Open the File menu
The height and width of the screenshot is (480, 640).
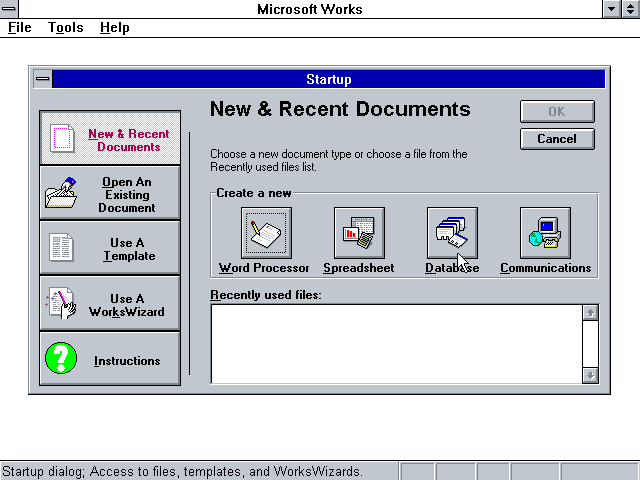pyautogui.click(x=20, y=27)
